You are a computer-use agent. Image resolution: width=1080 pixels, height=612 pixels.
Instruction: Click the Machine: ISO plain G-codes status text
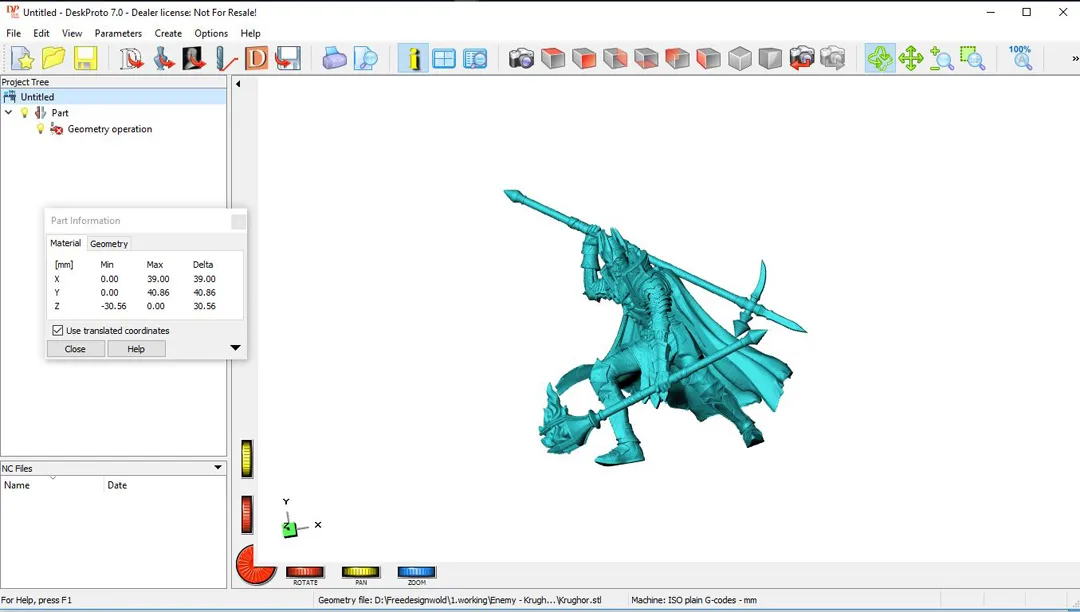694,600
